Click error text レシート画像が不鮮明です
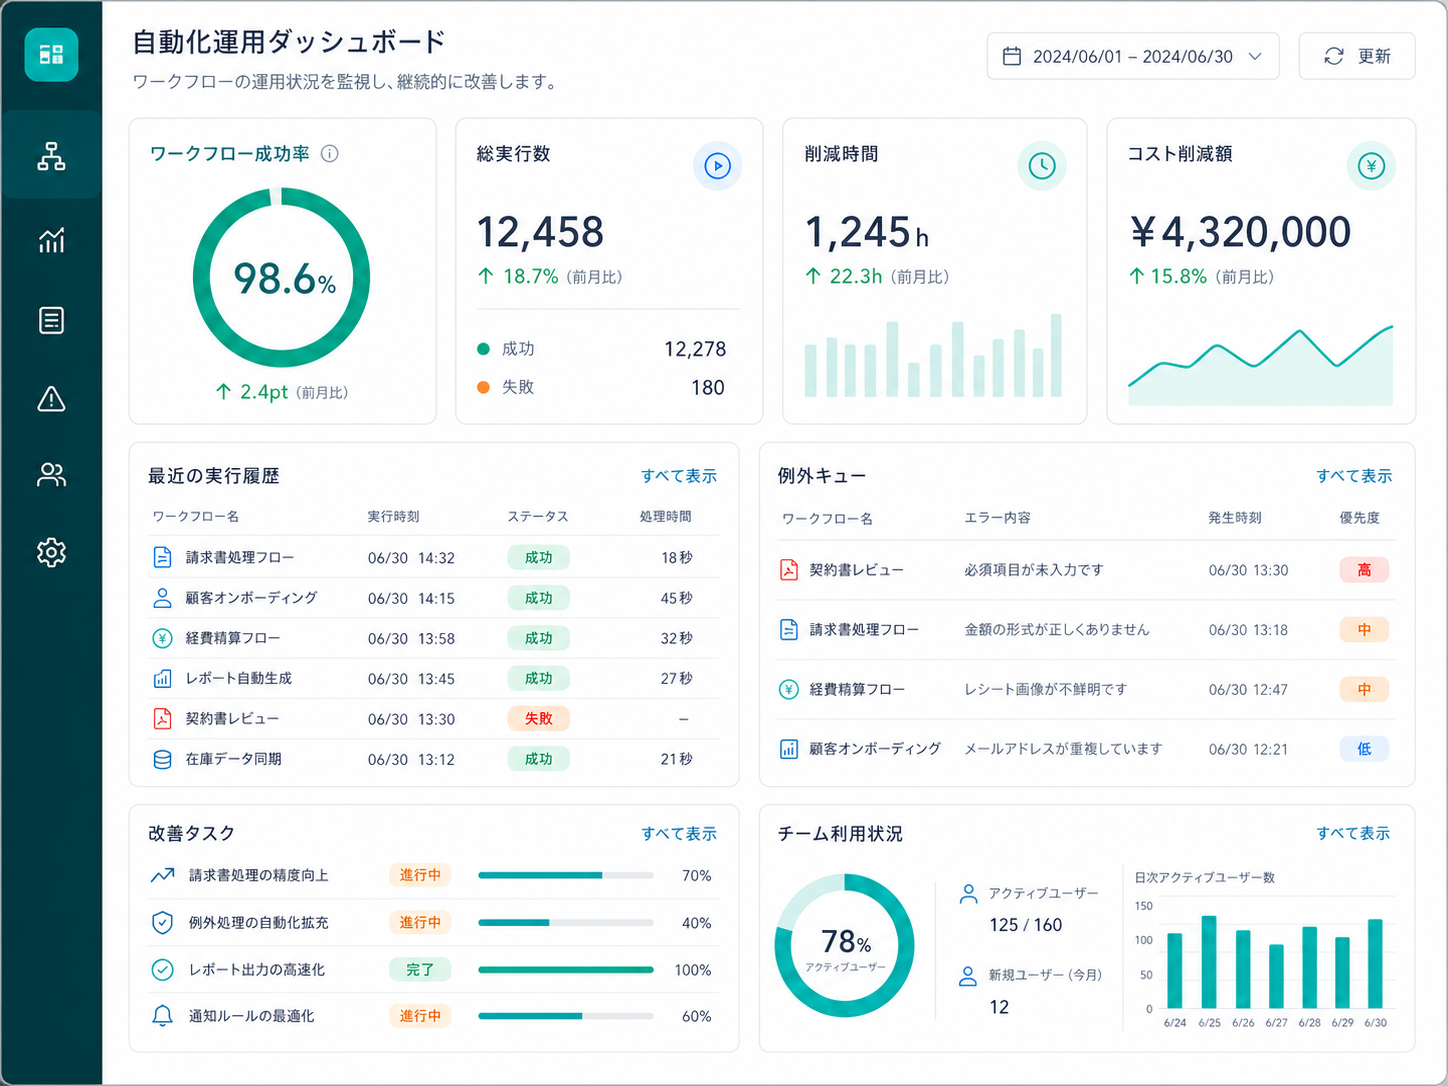This screenshot has width=1448, height=1086. [1045, 689]
